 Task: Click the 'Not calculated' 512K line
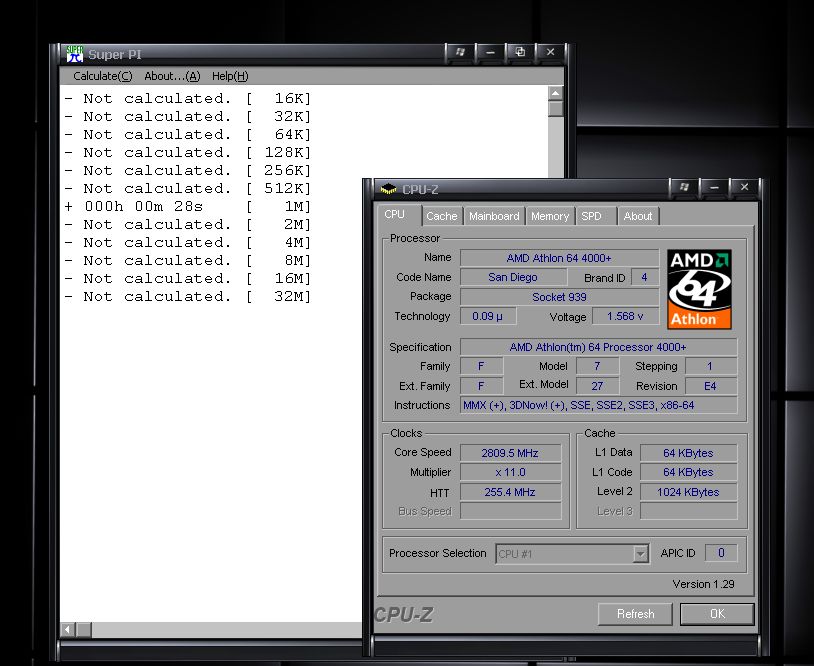pos(187,188)
